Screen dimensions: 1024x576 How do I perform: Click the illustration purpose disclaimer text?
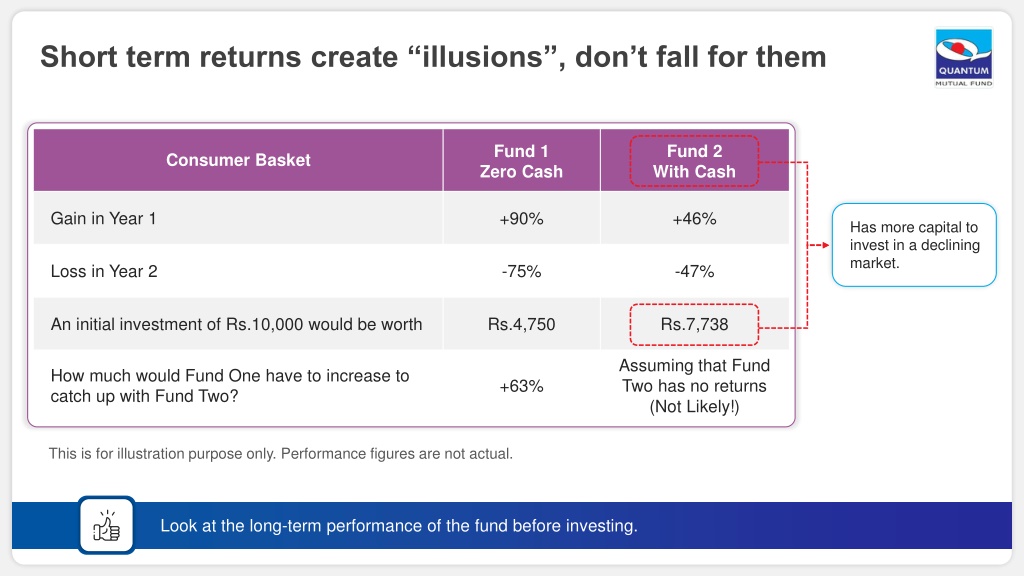[281, 454]
